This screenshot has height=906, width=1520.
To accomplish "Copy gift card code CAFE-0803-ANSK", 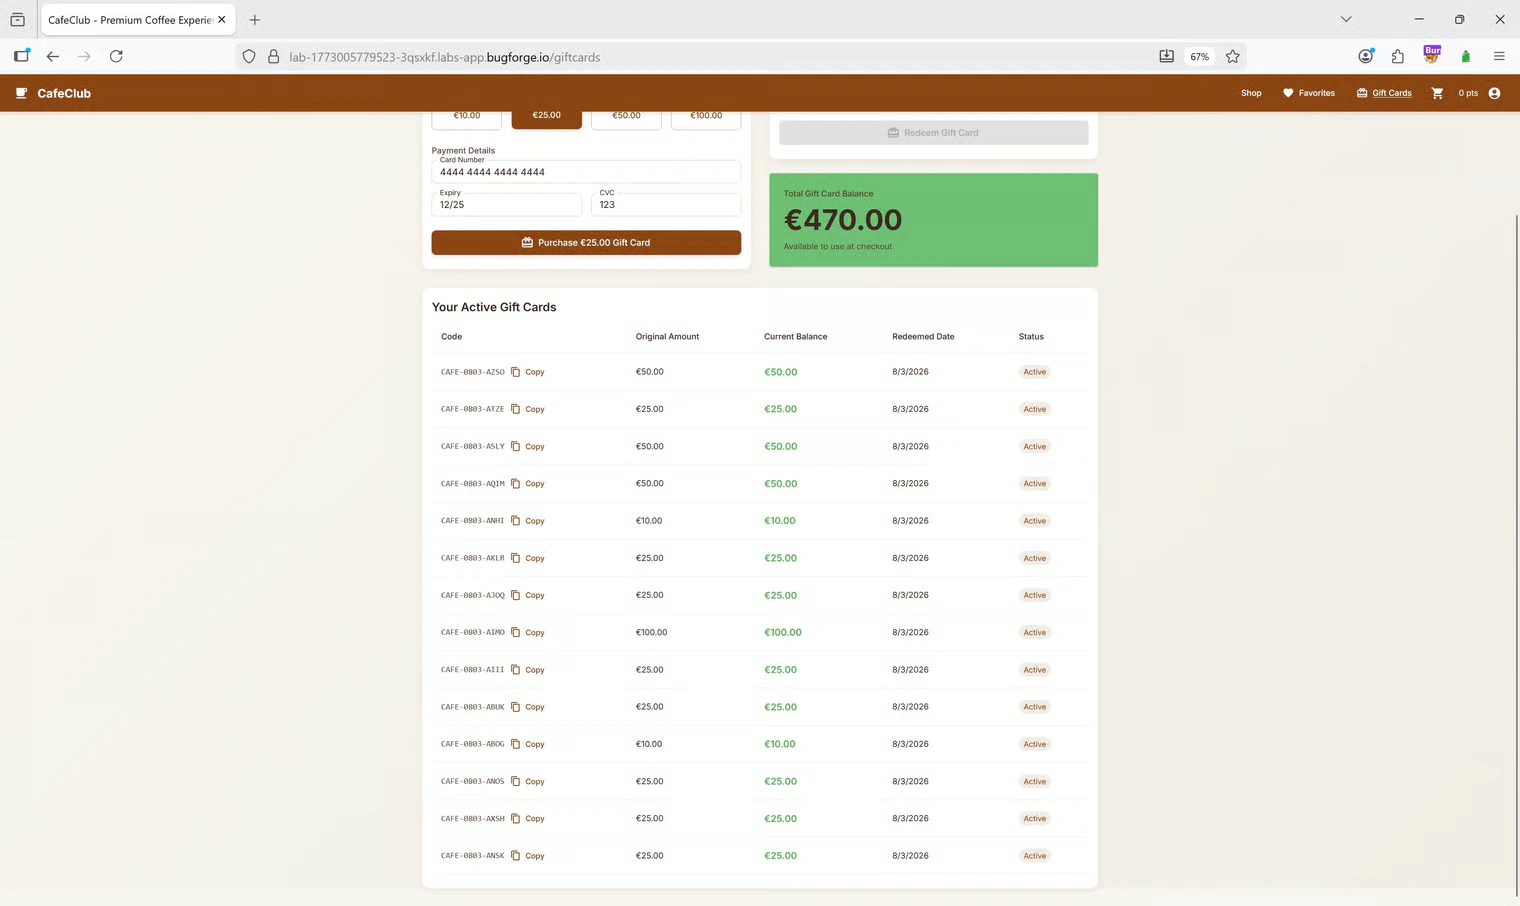I will pos(528,856).
